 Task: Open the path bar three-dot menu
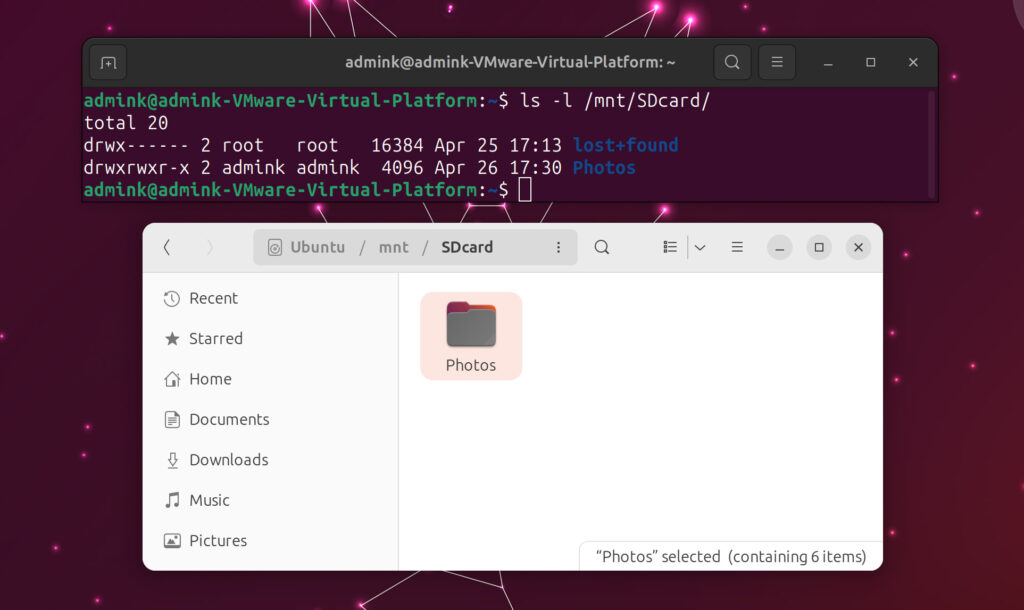point(558,247)
